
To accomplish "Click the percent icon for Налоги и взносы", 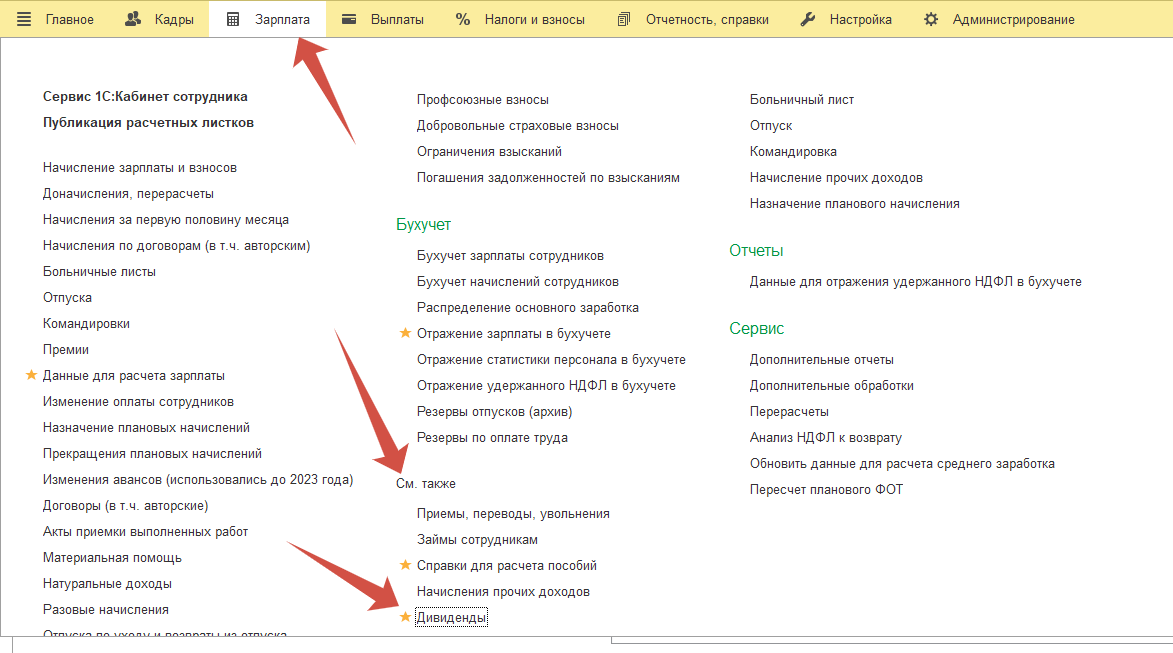I will [x=463, y=19].
